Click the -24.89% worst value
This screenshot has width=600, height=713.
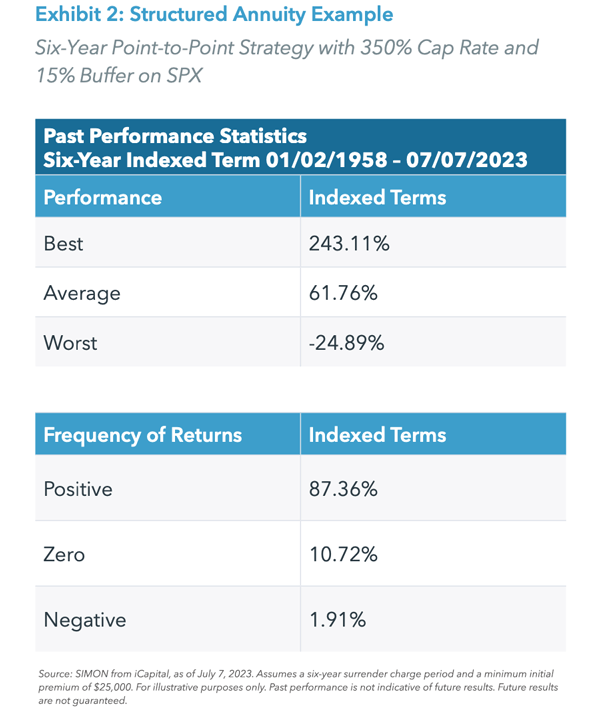tap(346, 343)
